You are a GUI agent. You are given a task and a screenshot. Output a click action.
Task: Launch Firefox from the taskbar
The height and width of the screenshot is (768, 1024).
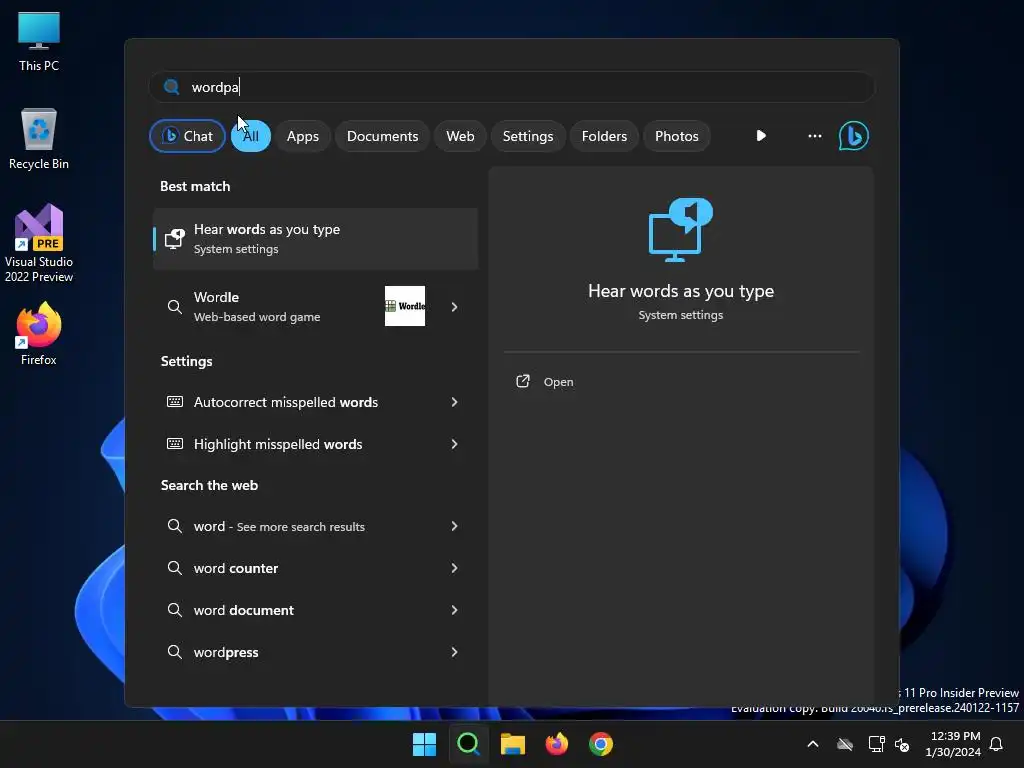coord(556,744)
